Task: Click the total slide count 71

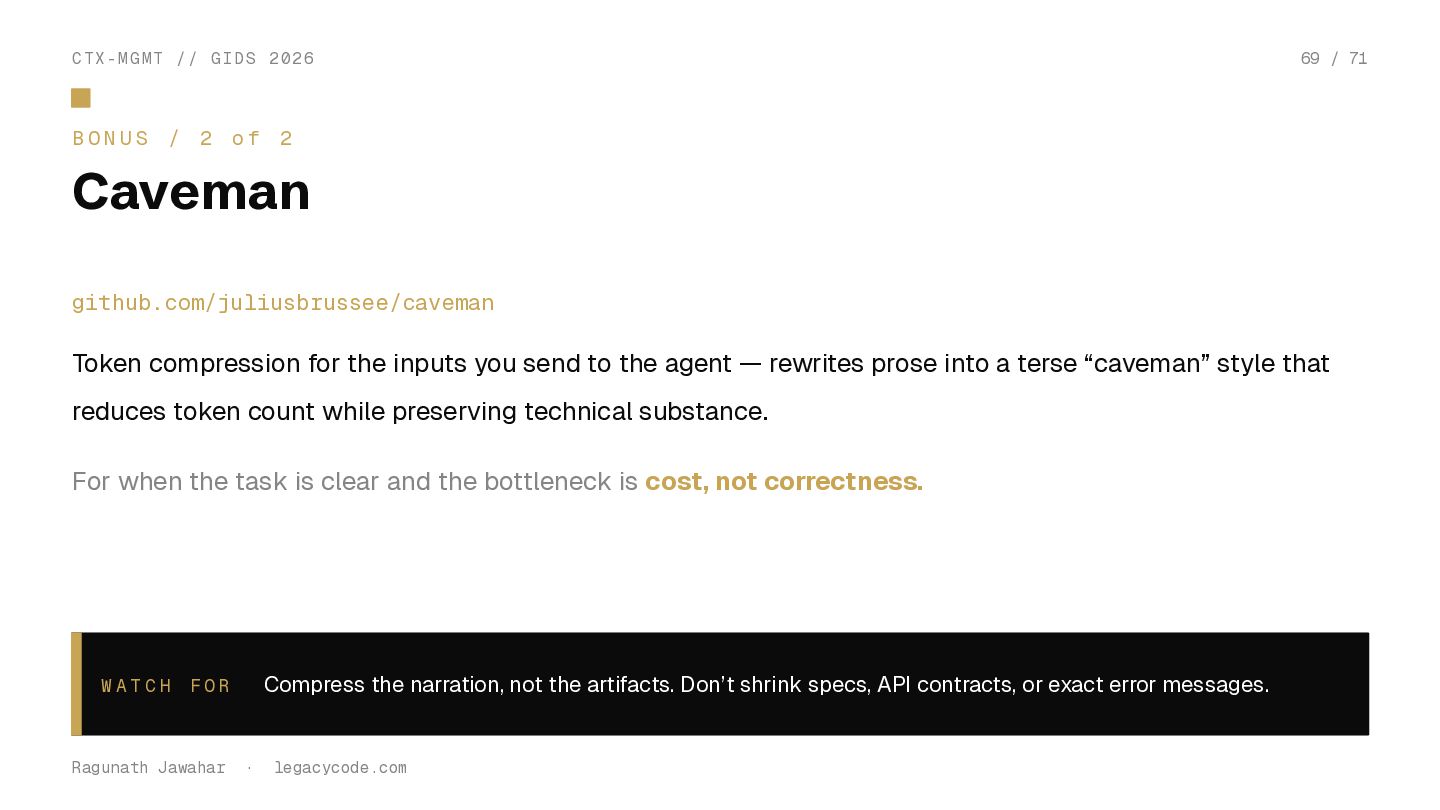Action: pyautogui.click(x=1358, y=59)
